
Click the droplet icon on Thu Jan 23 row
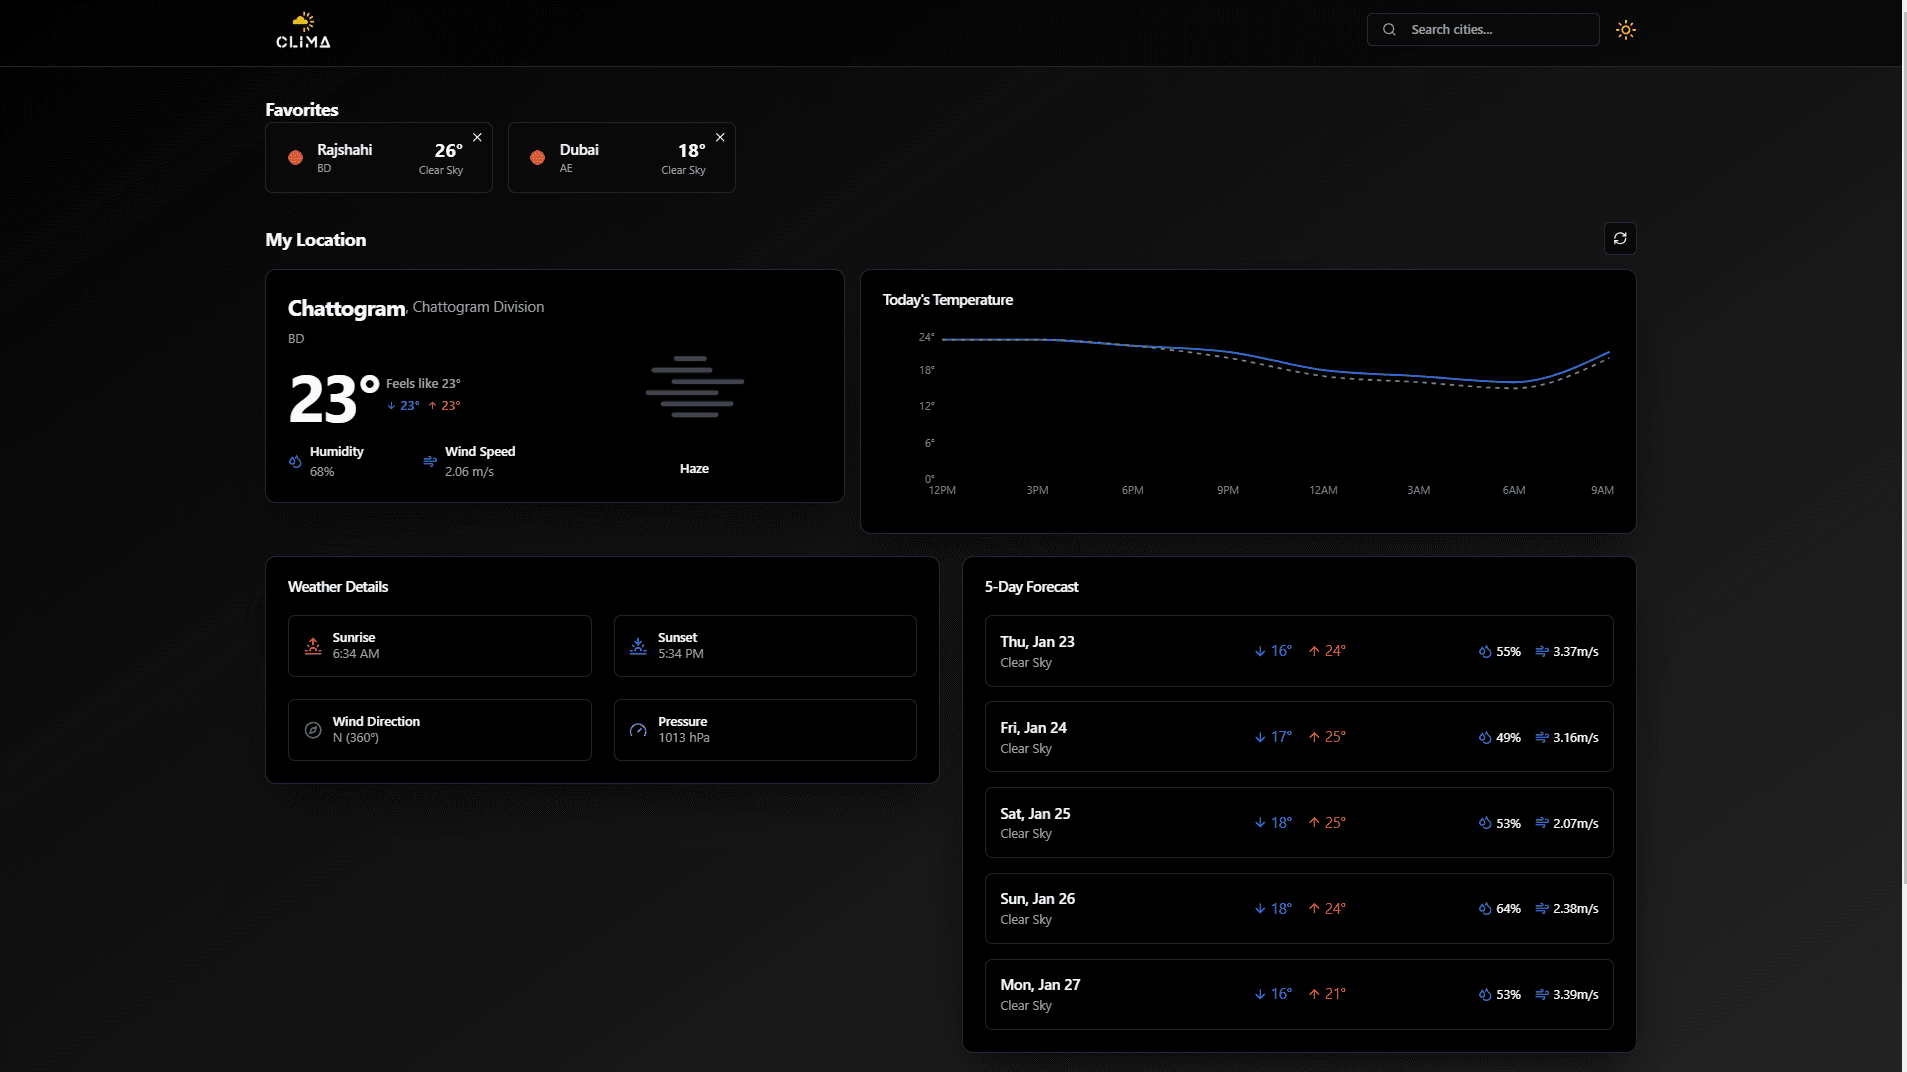[x=1484, y=651]
